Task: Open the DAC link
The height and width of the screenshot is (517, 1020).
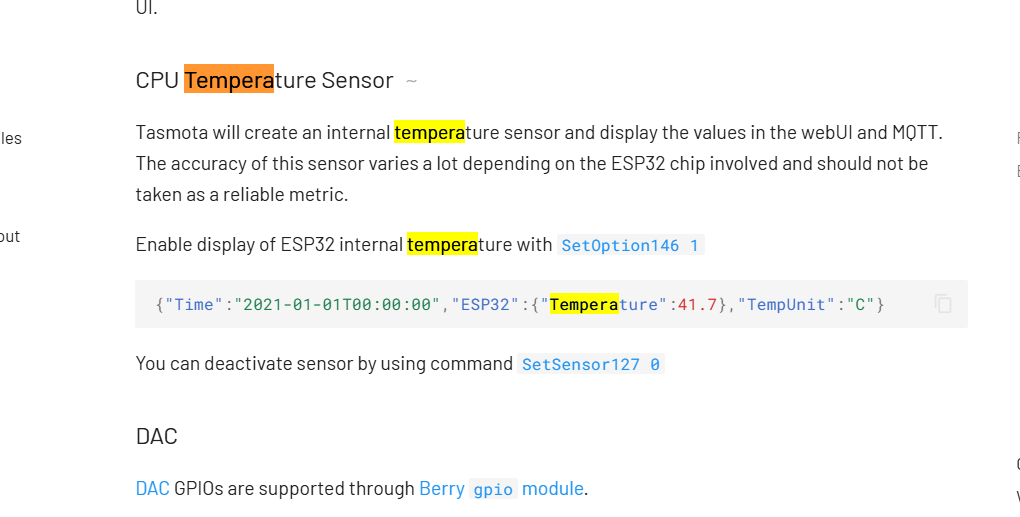Action: (x=152, y=488)
